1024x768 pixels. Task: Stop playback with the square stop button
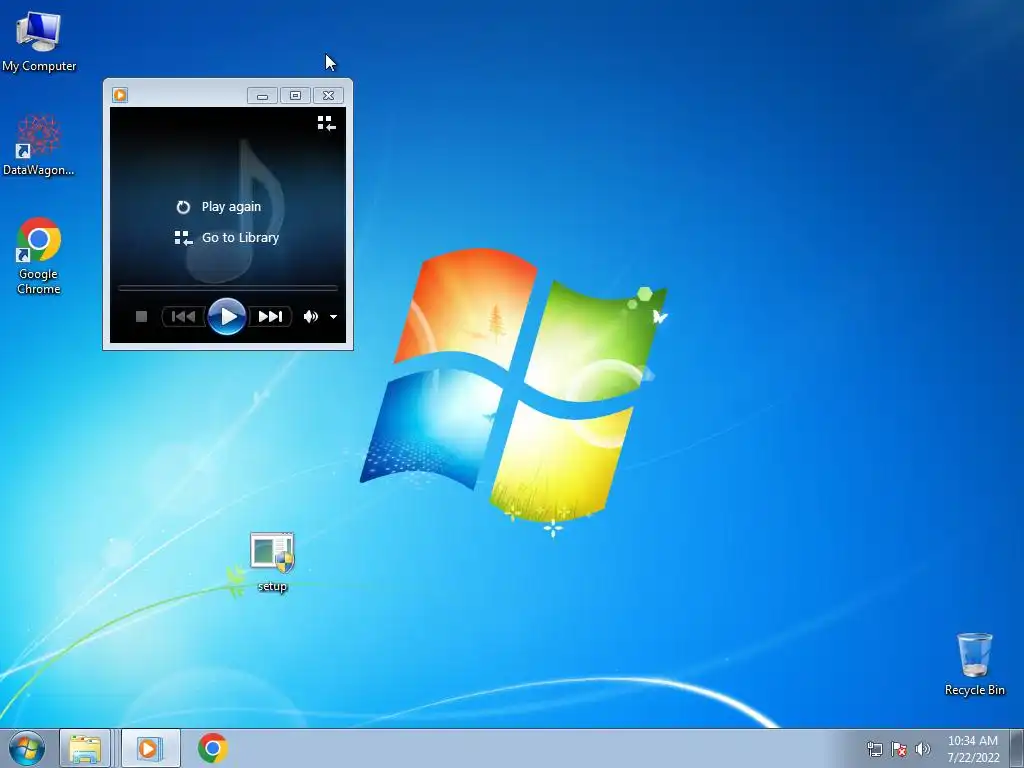(141, 317)
